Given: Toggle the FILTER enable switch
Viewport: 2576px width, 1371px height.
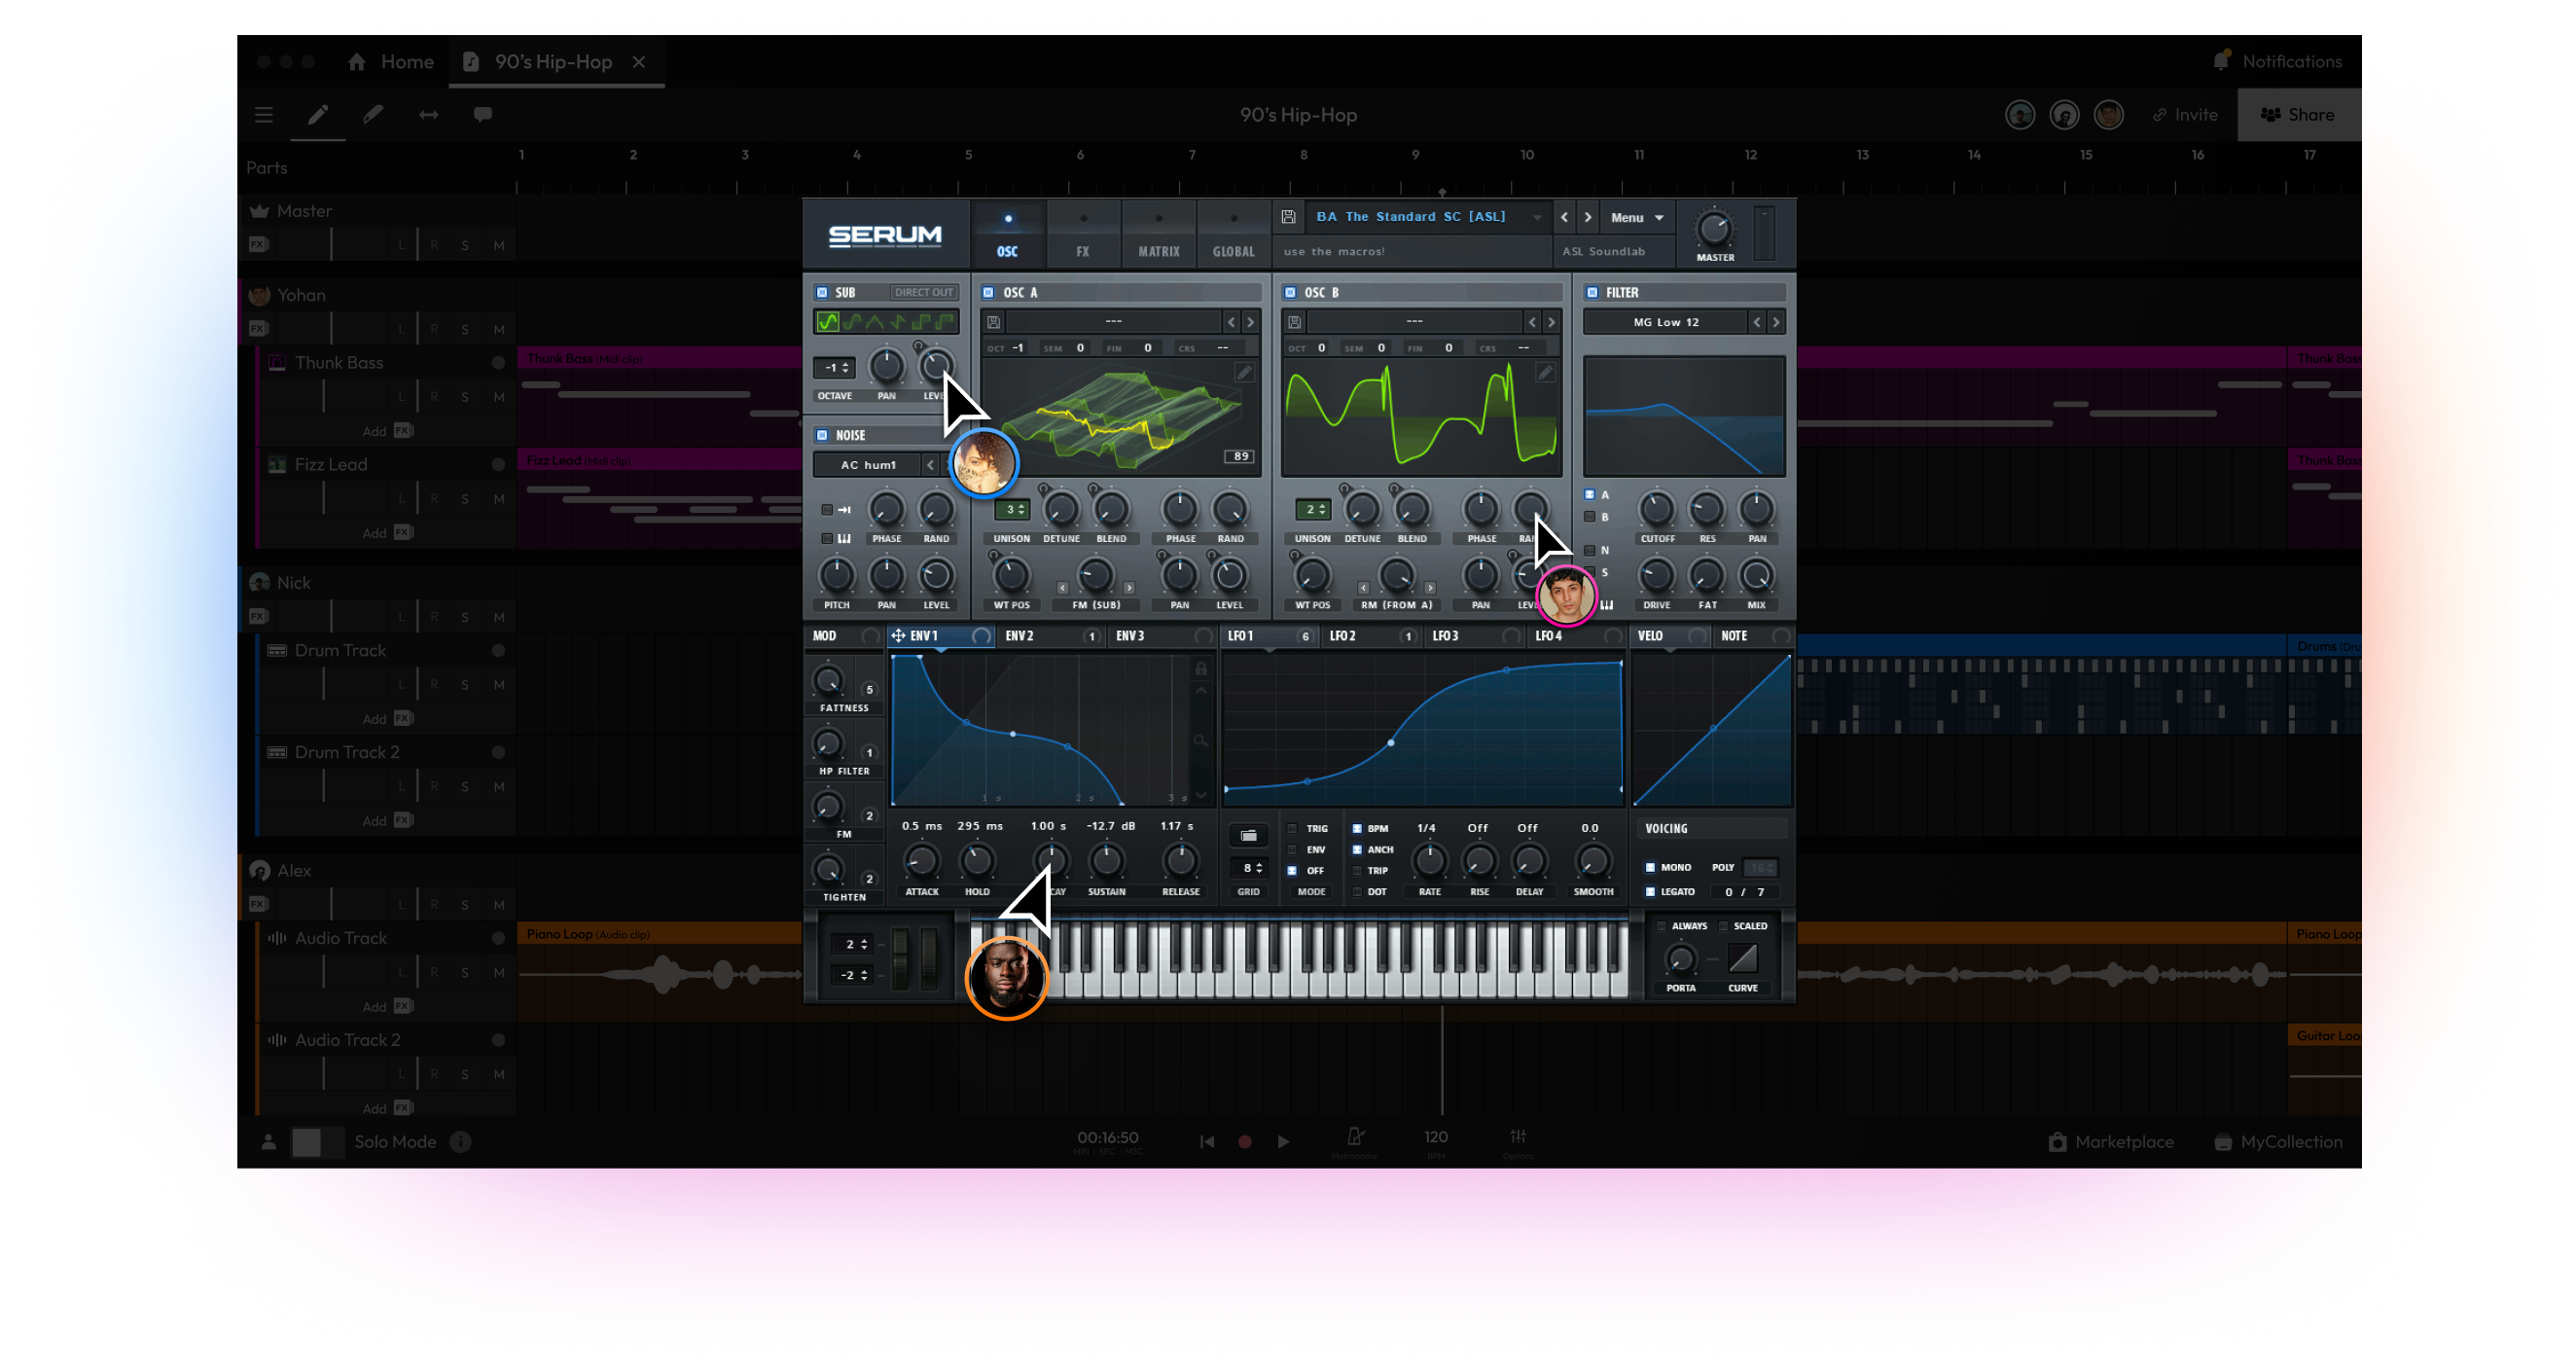Looking at the screenshot, I should 1592,293.
